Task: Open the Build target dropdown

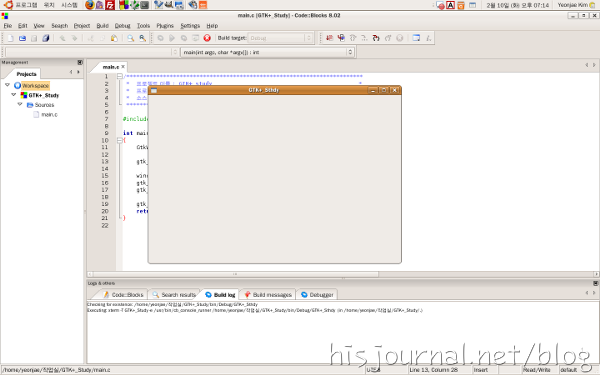Action: pos(280,38)
